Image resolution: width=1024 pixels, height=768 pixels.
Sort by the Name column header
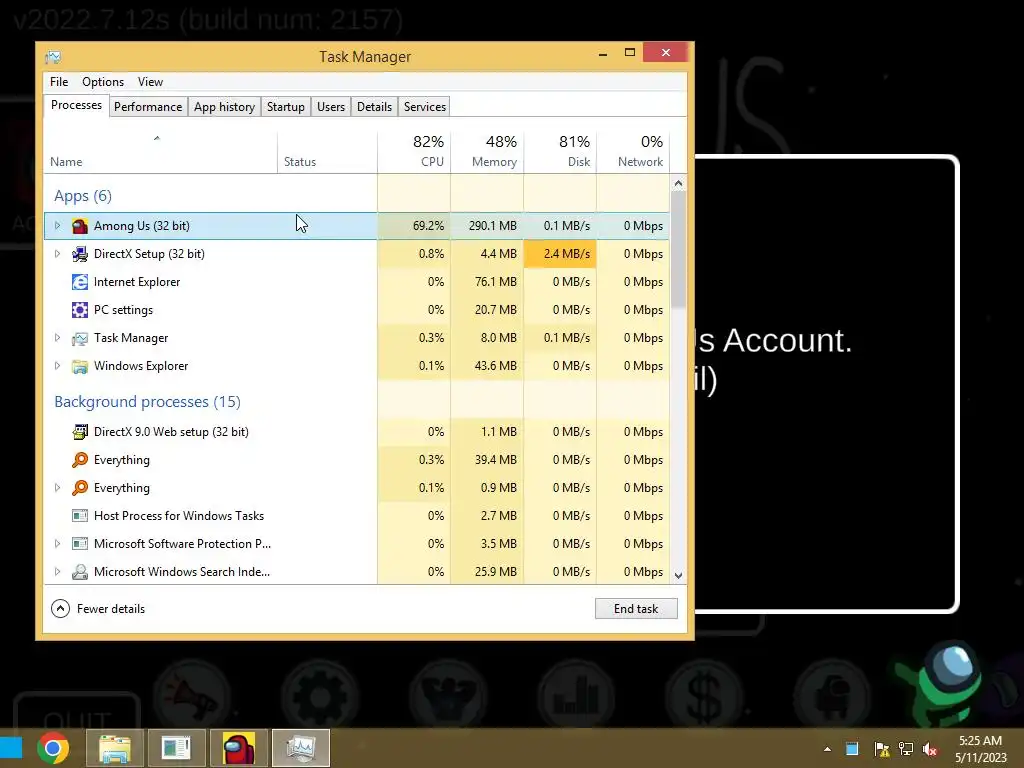[x=161, y=152]
